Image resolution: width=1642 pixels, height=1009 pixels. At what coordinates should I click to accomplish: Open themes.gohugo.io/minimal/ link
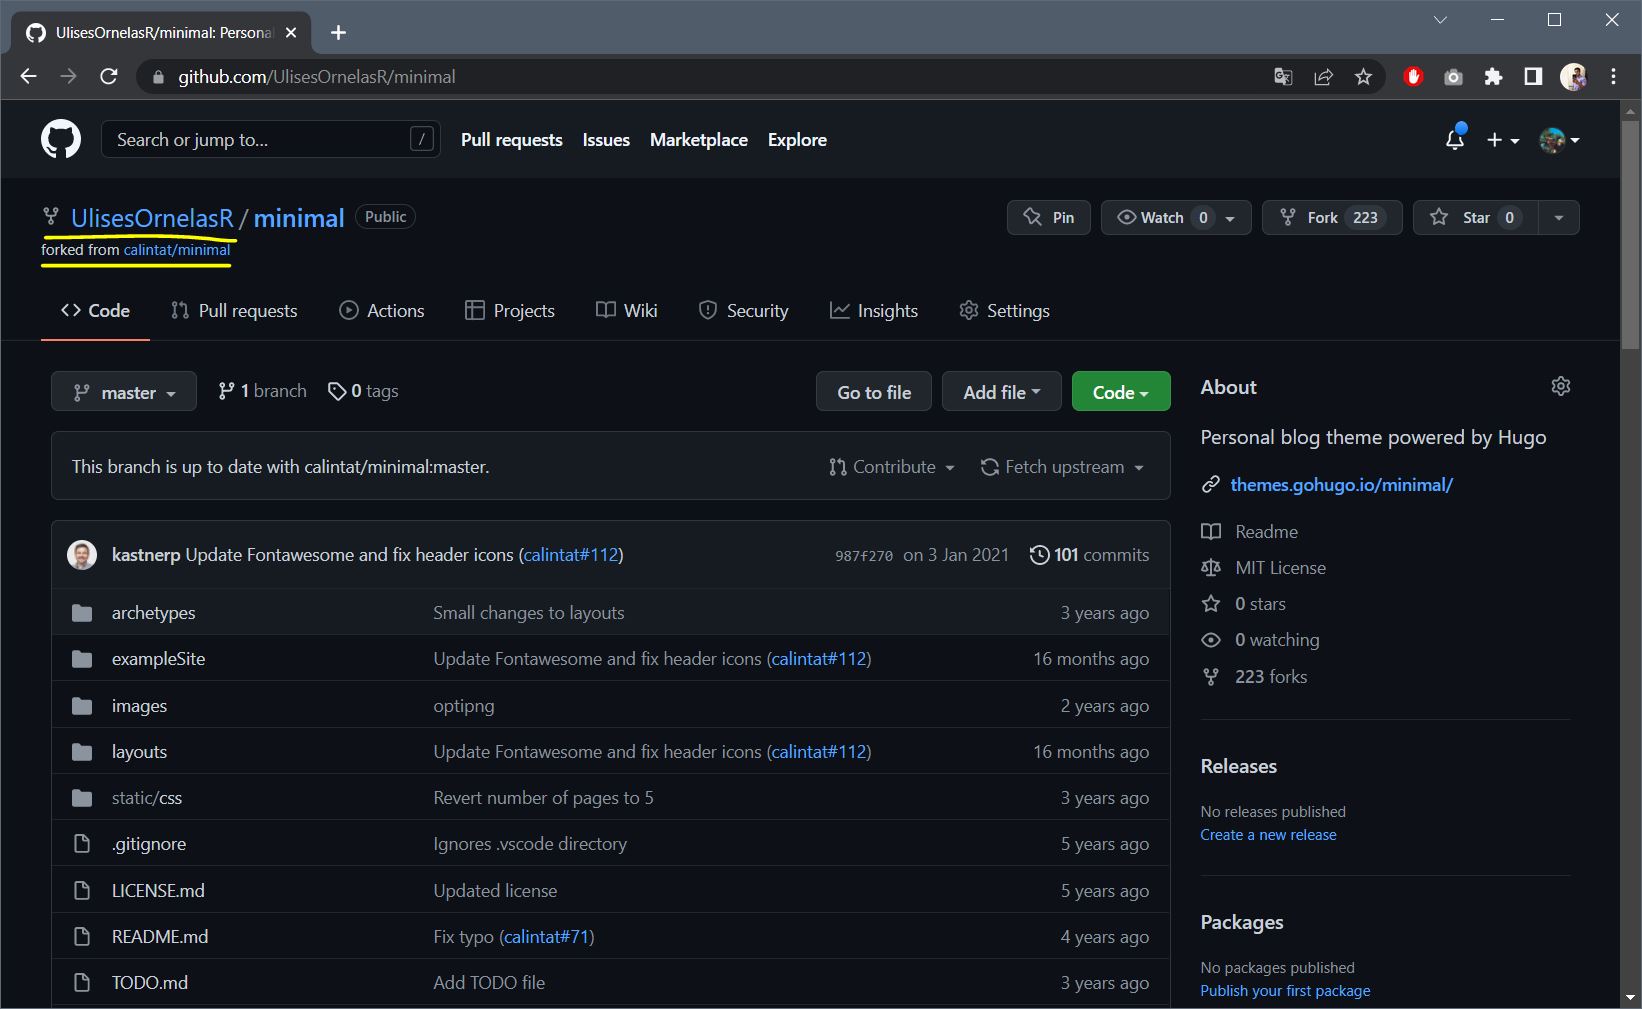coord(1341,485)
